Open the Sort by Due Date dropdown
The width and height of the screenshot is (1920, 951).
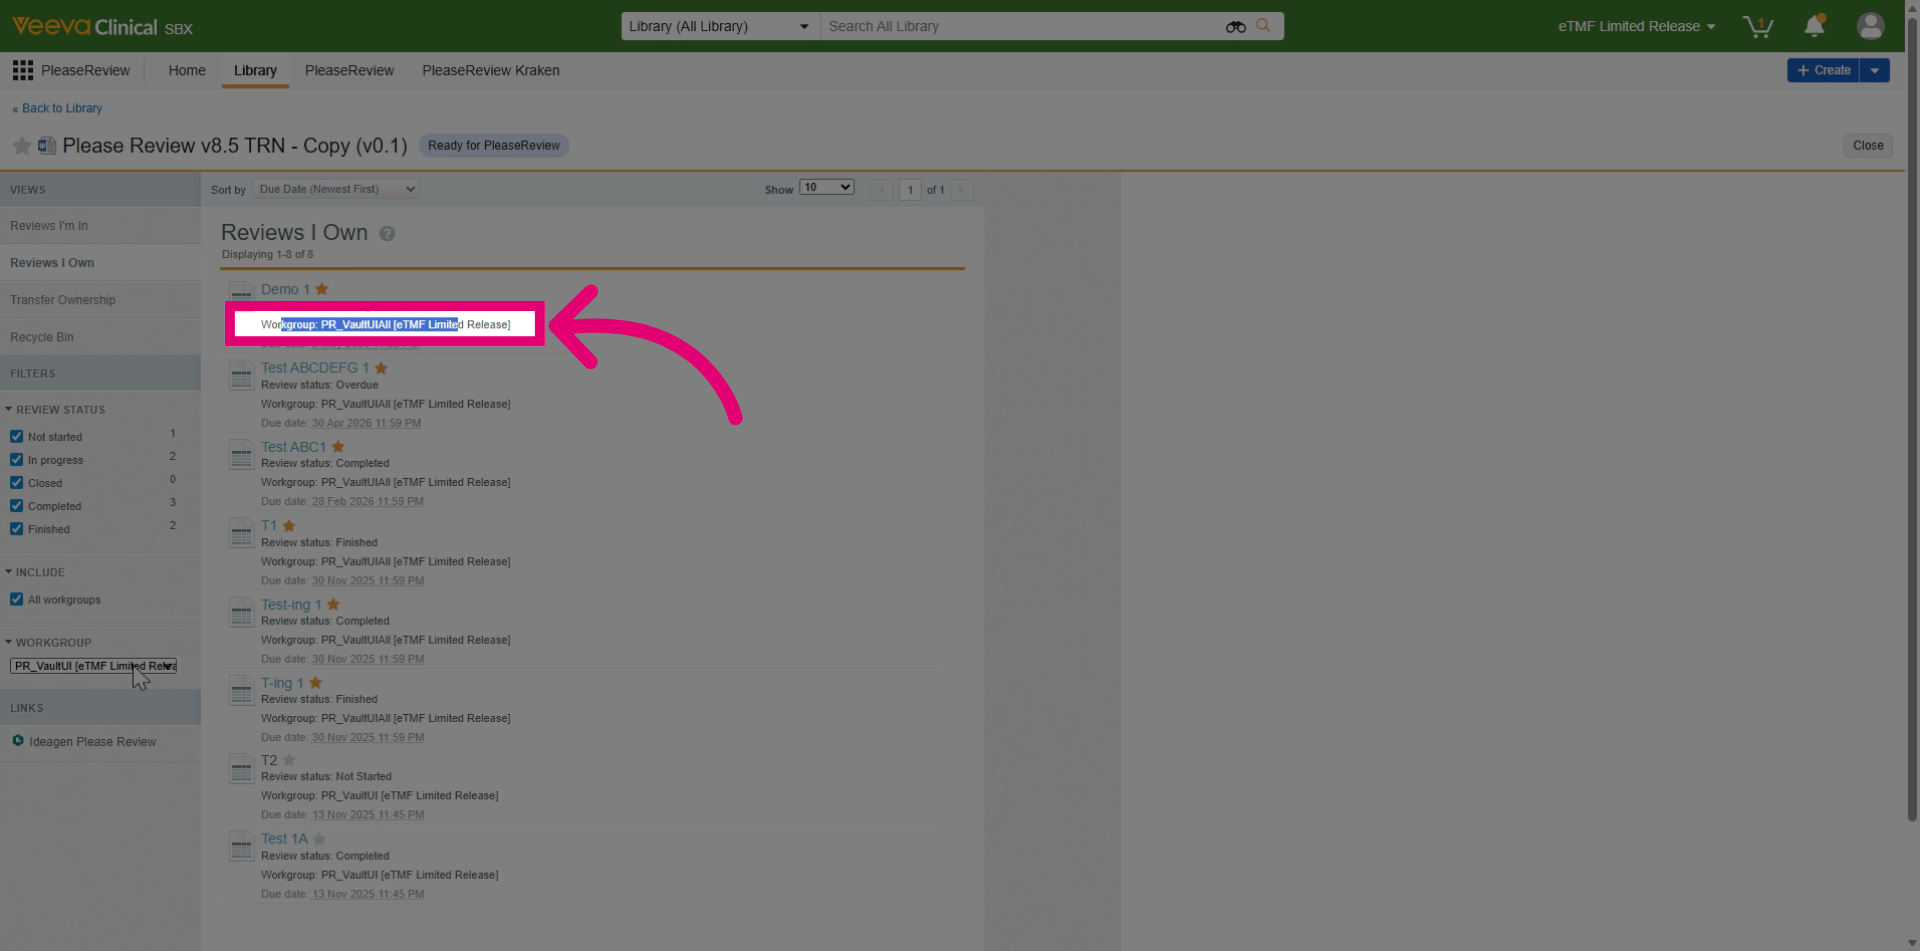[x=336, y=189]
